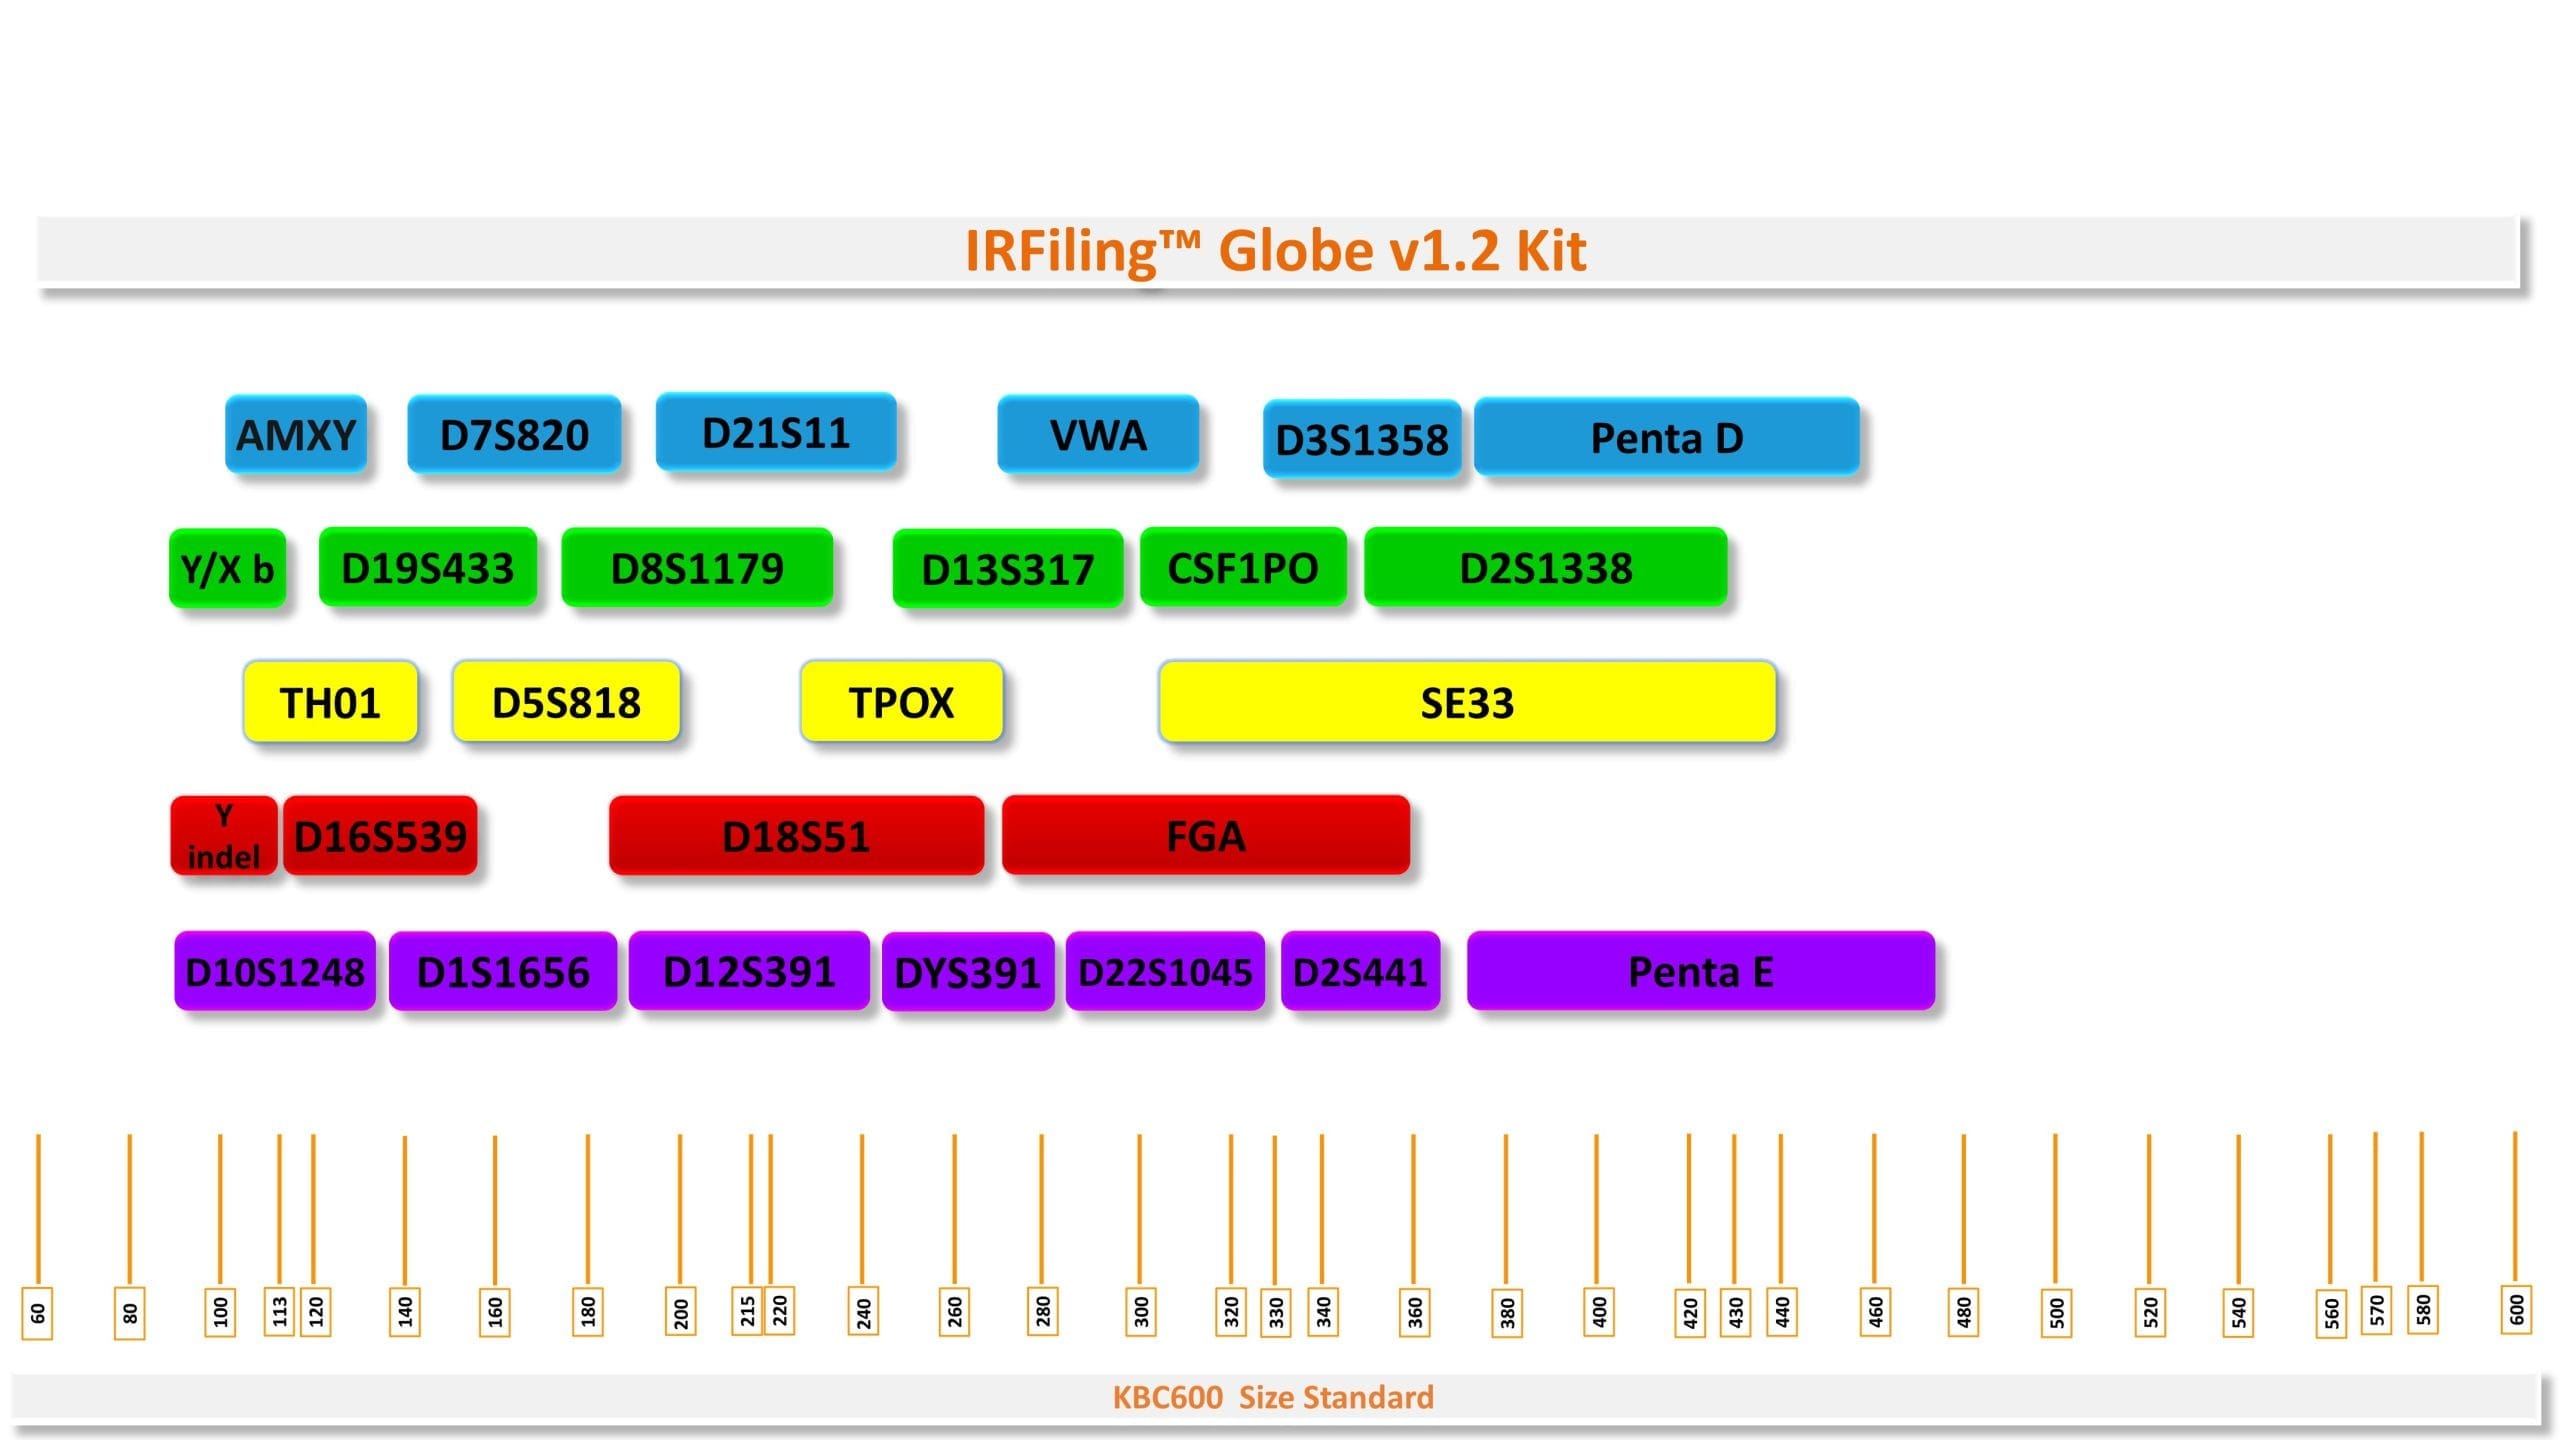
Task: Click the red Y indel box
Action: point(223,836)
